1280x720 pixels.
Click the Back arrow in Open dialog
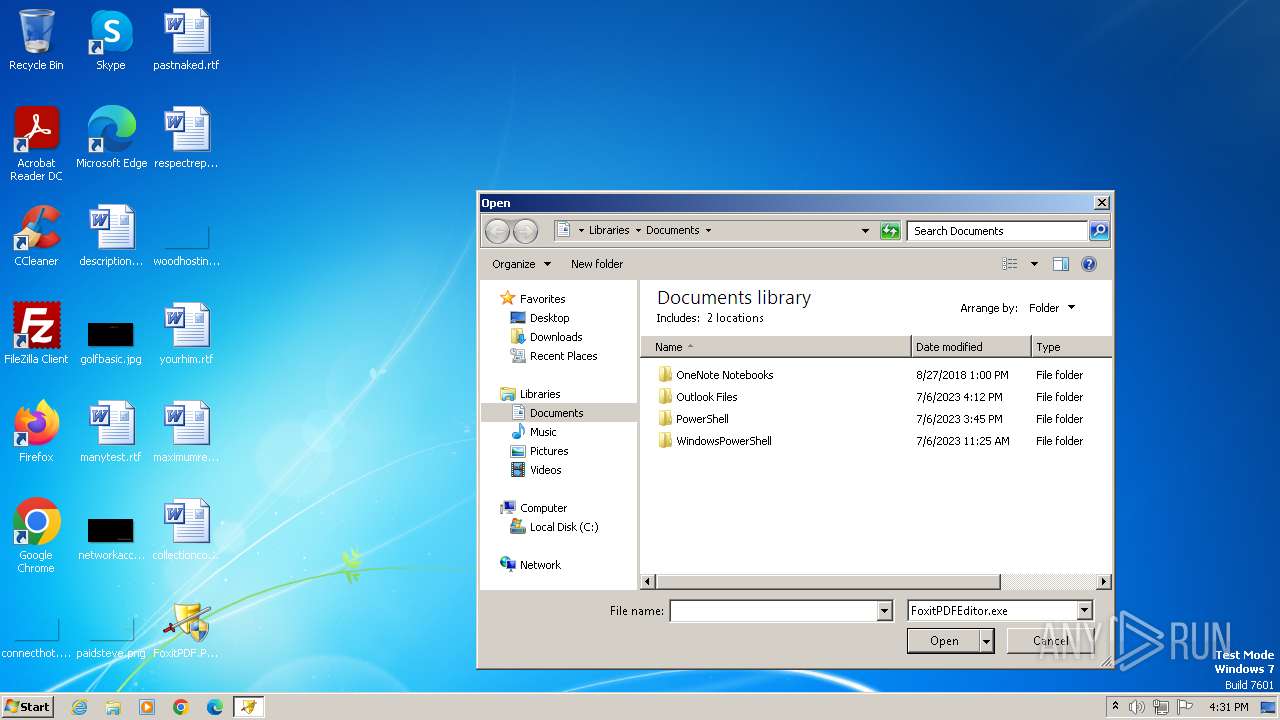[497, 231]
